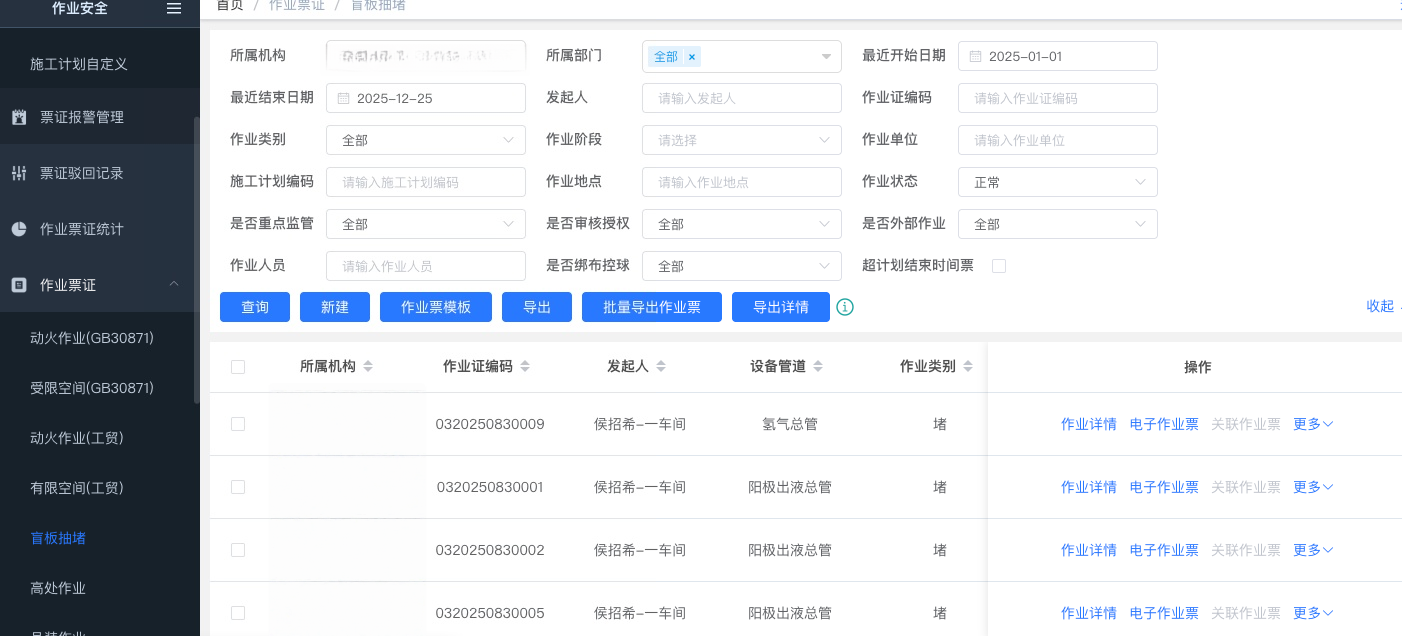Enable the 超计划结束时间票 checkbox
The width and height of the screenshot is (1402, 636).
pos(998,266)
